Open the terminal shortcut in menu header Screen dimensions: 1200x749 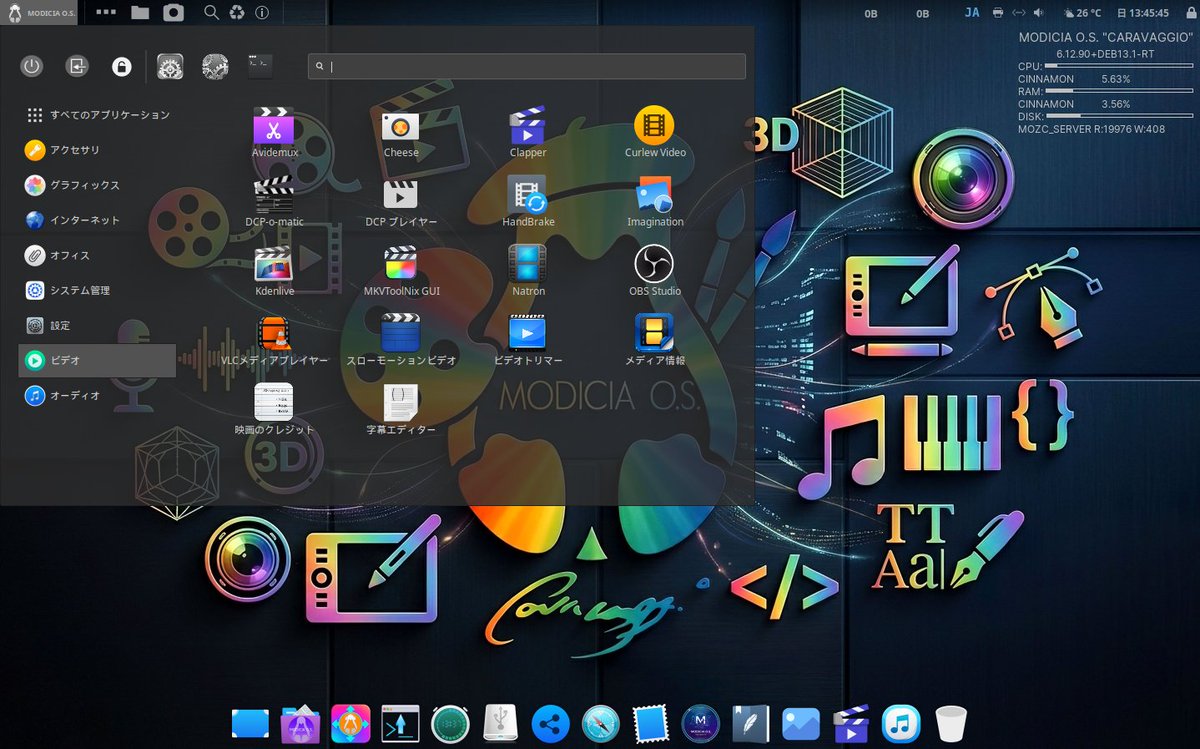pos(259,67)
